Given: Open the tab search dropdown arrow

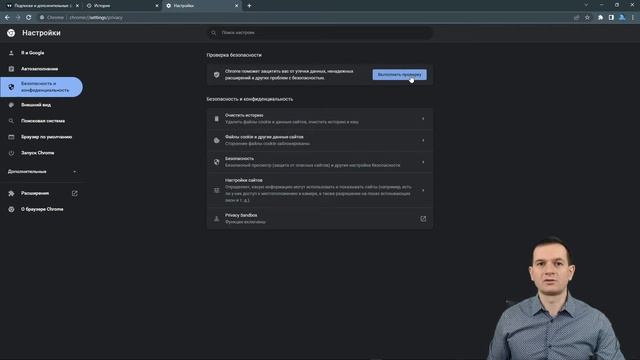Looking at the screenshot, I should [x=586, y=5].
